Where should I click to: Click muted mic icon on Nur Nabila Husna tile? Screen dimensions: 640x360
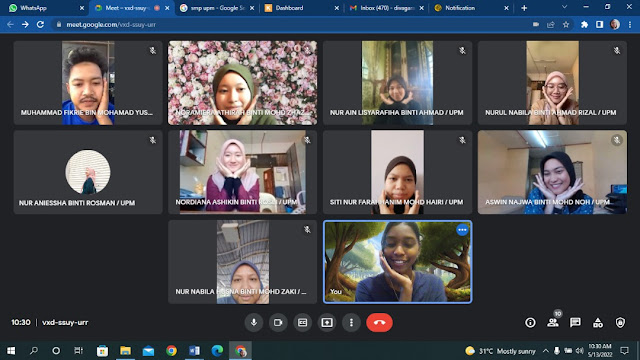click(307, 230)
